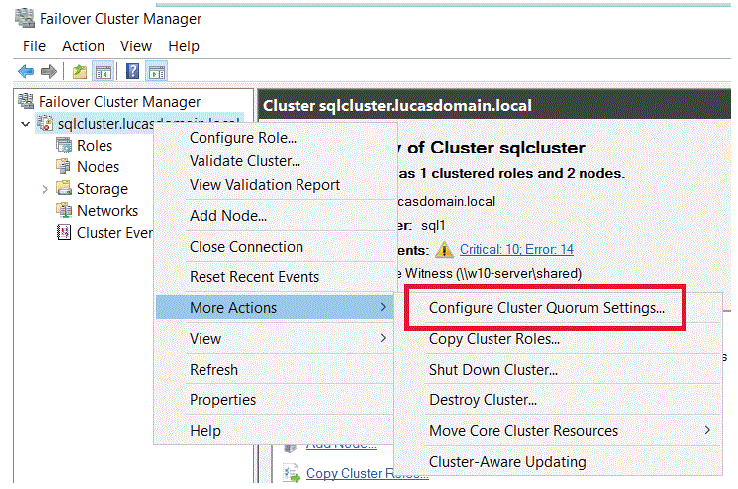Open the More Actions menu item
Image resolution: width=738 pixels, height=489 pixels.
coord(274,307)
